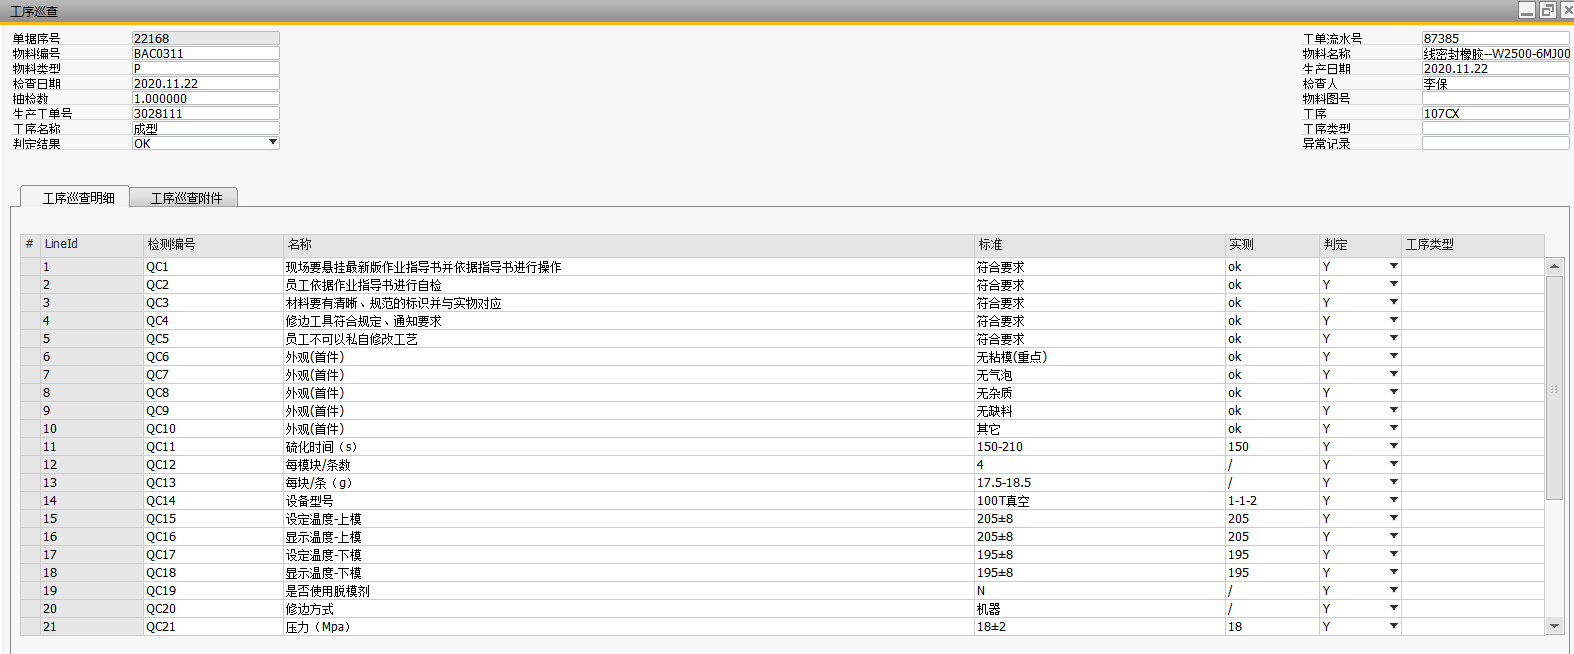Click the vertical scrollbar thumb of table
The image size is (1574, 654).
(1554, 388)
